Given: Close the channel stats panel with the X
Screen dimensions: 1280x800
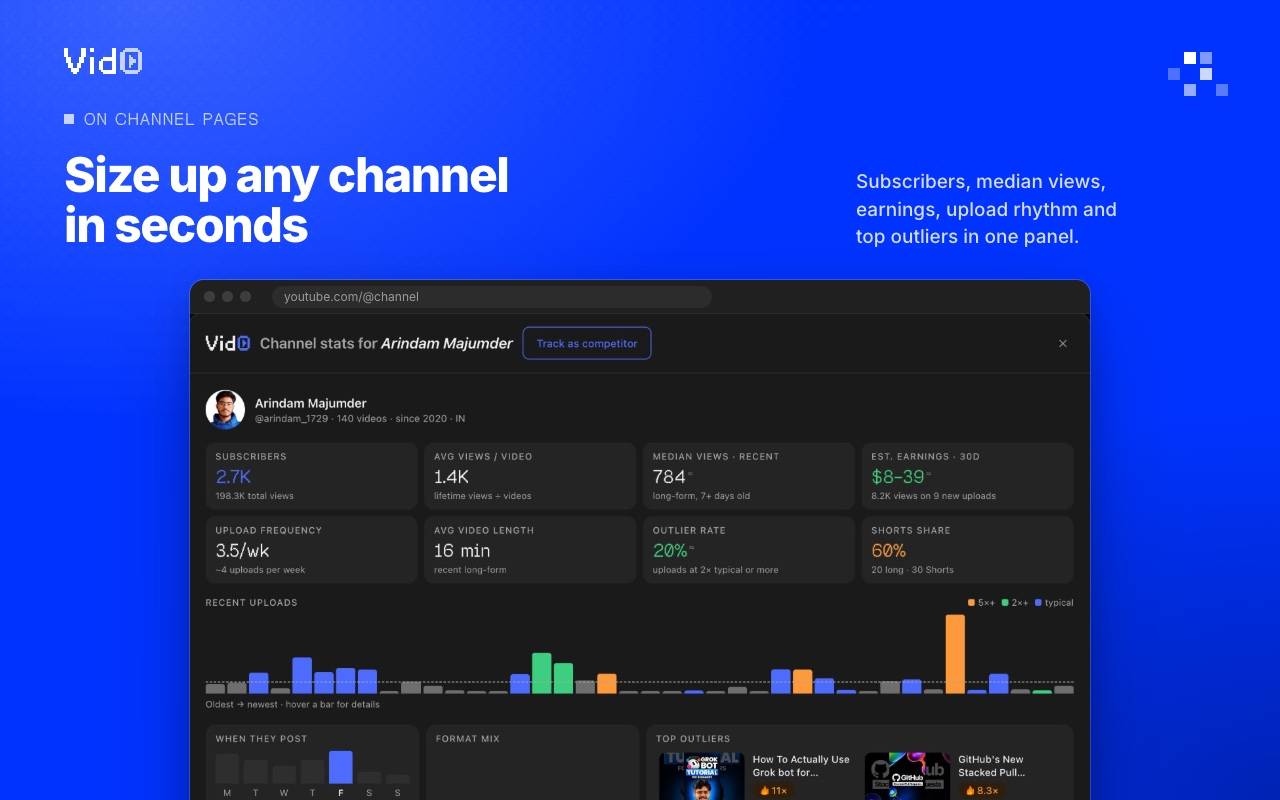Looking at the screenshot, I should 1063,343.
